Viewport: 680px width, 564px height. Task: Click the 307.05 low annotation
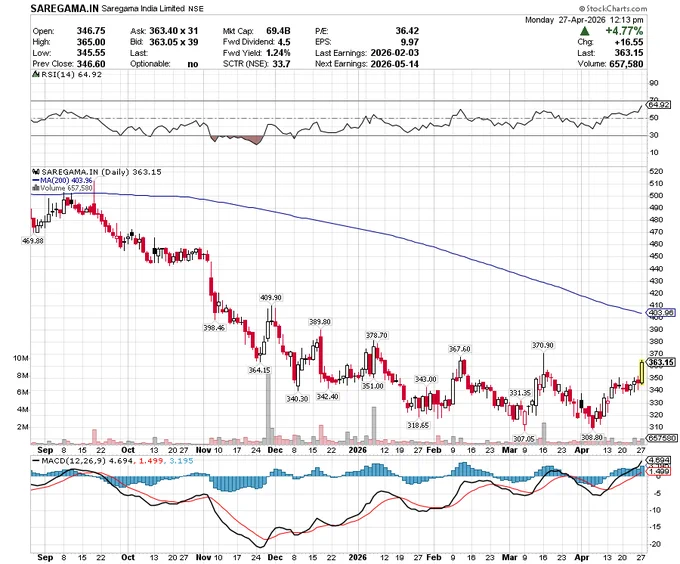pos(523,439)
